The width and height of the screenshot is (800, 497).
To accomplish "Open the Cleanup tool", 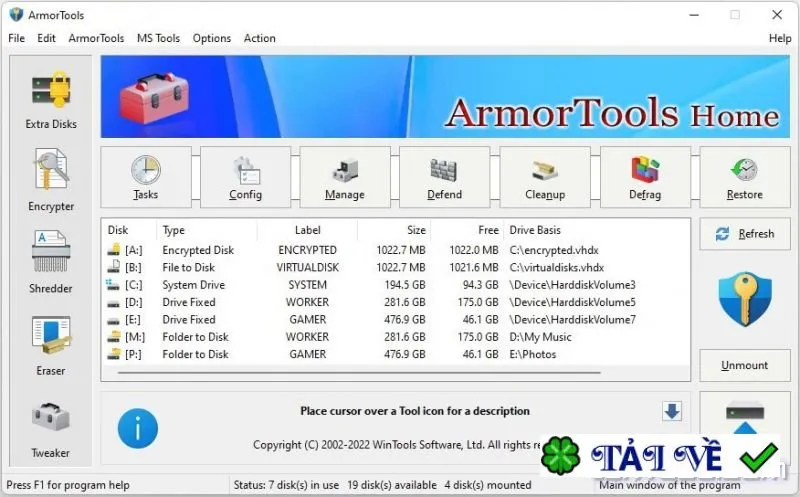I will pos(545,177).
